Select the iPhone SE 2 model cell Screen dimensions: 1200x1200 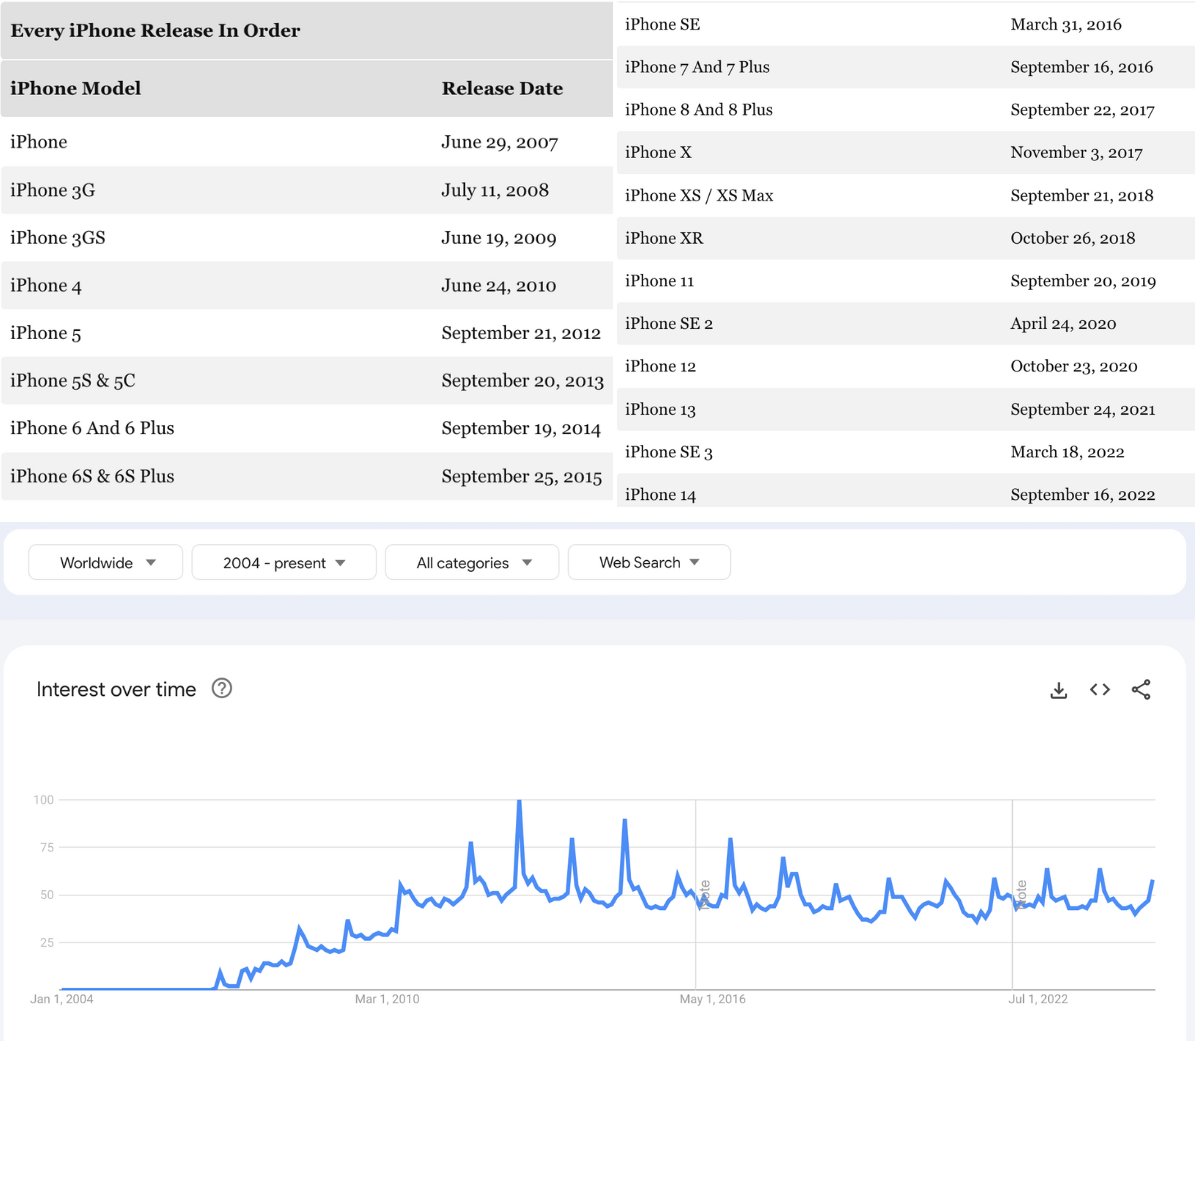coord(669,324)
